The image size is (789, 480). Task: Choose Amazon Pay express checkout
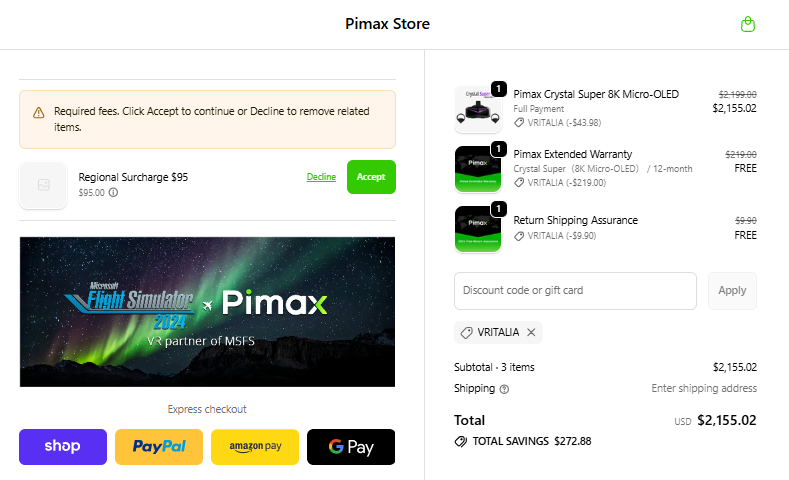point(255,447)
